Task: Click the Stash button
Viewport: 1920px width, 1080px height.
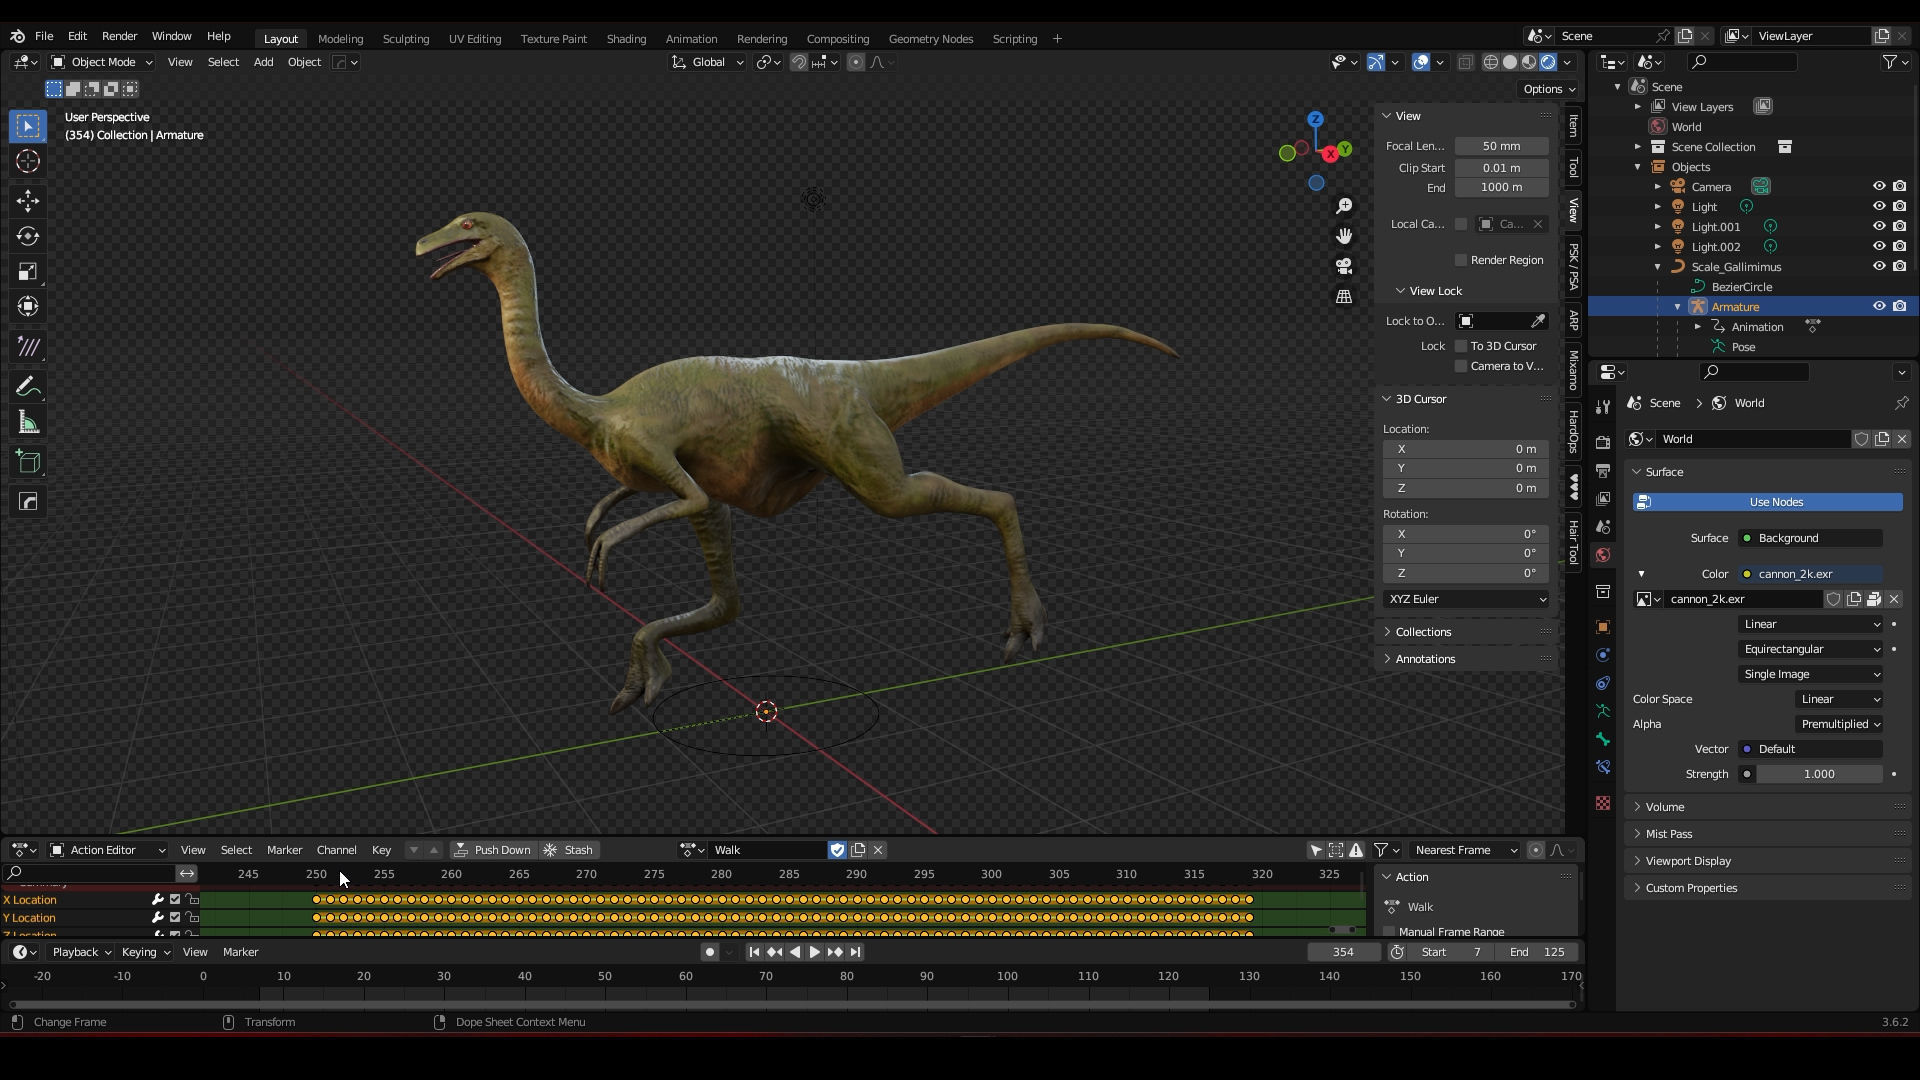Action: click(x=568, y=850)
